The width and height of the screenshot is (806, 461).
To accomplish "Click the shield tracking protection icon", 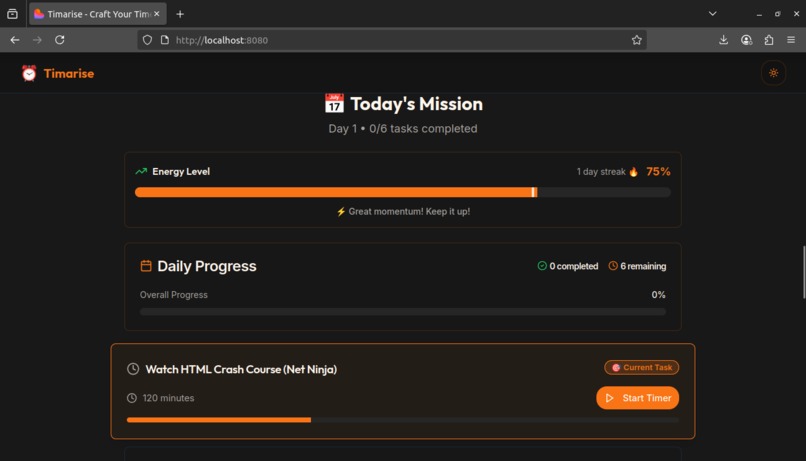I will [148, 40].
